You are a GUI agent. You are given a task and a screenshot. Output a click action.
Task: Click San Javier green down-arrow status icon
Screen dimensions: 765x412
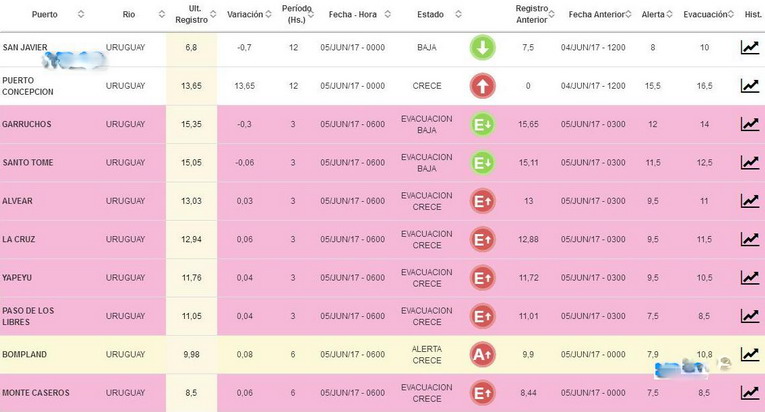coord(483,48)
